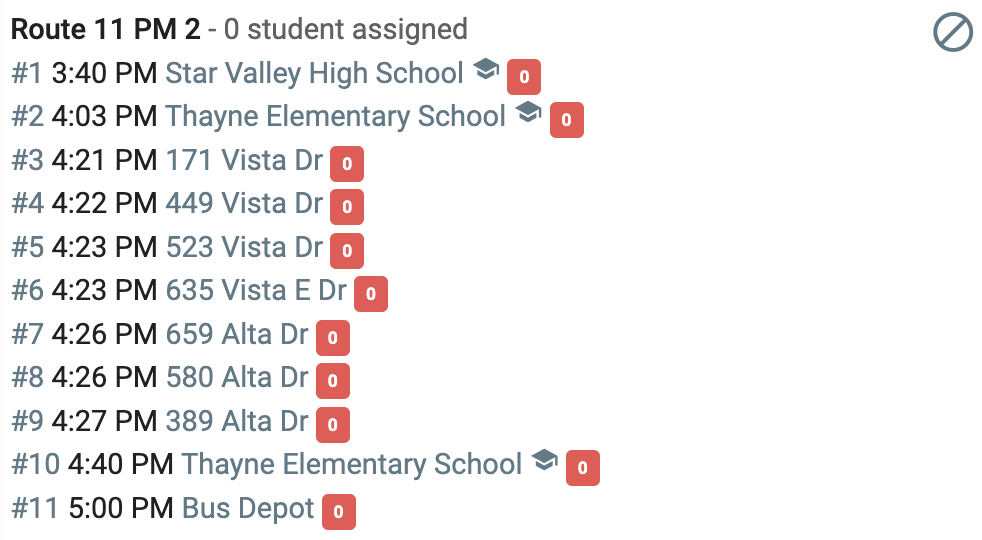Select the 449 Vista Dr stop
The width and height of the screenshot is (982, 540).
(244, 204)
